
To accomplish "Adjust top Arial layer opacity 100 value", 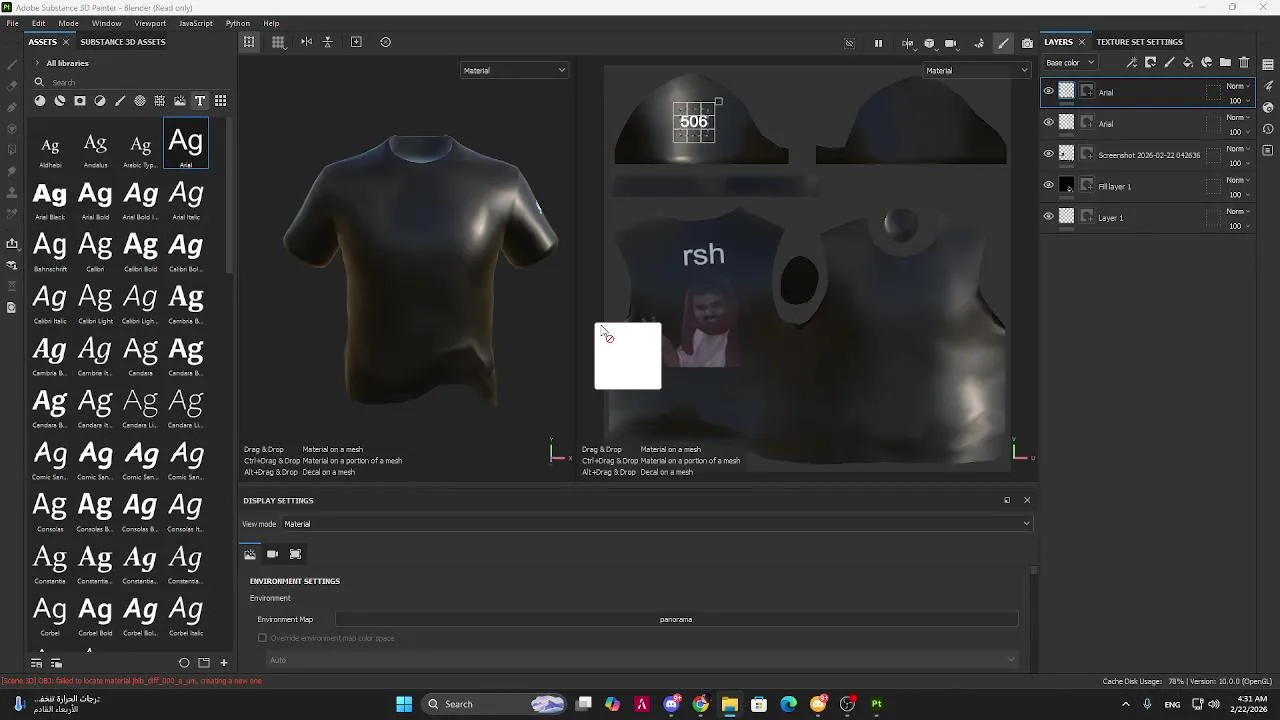I will [1236, 101].
